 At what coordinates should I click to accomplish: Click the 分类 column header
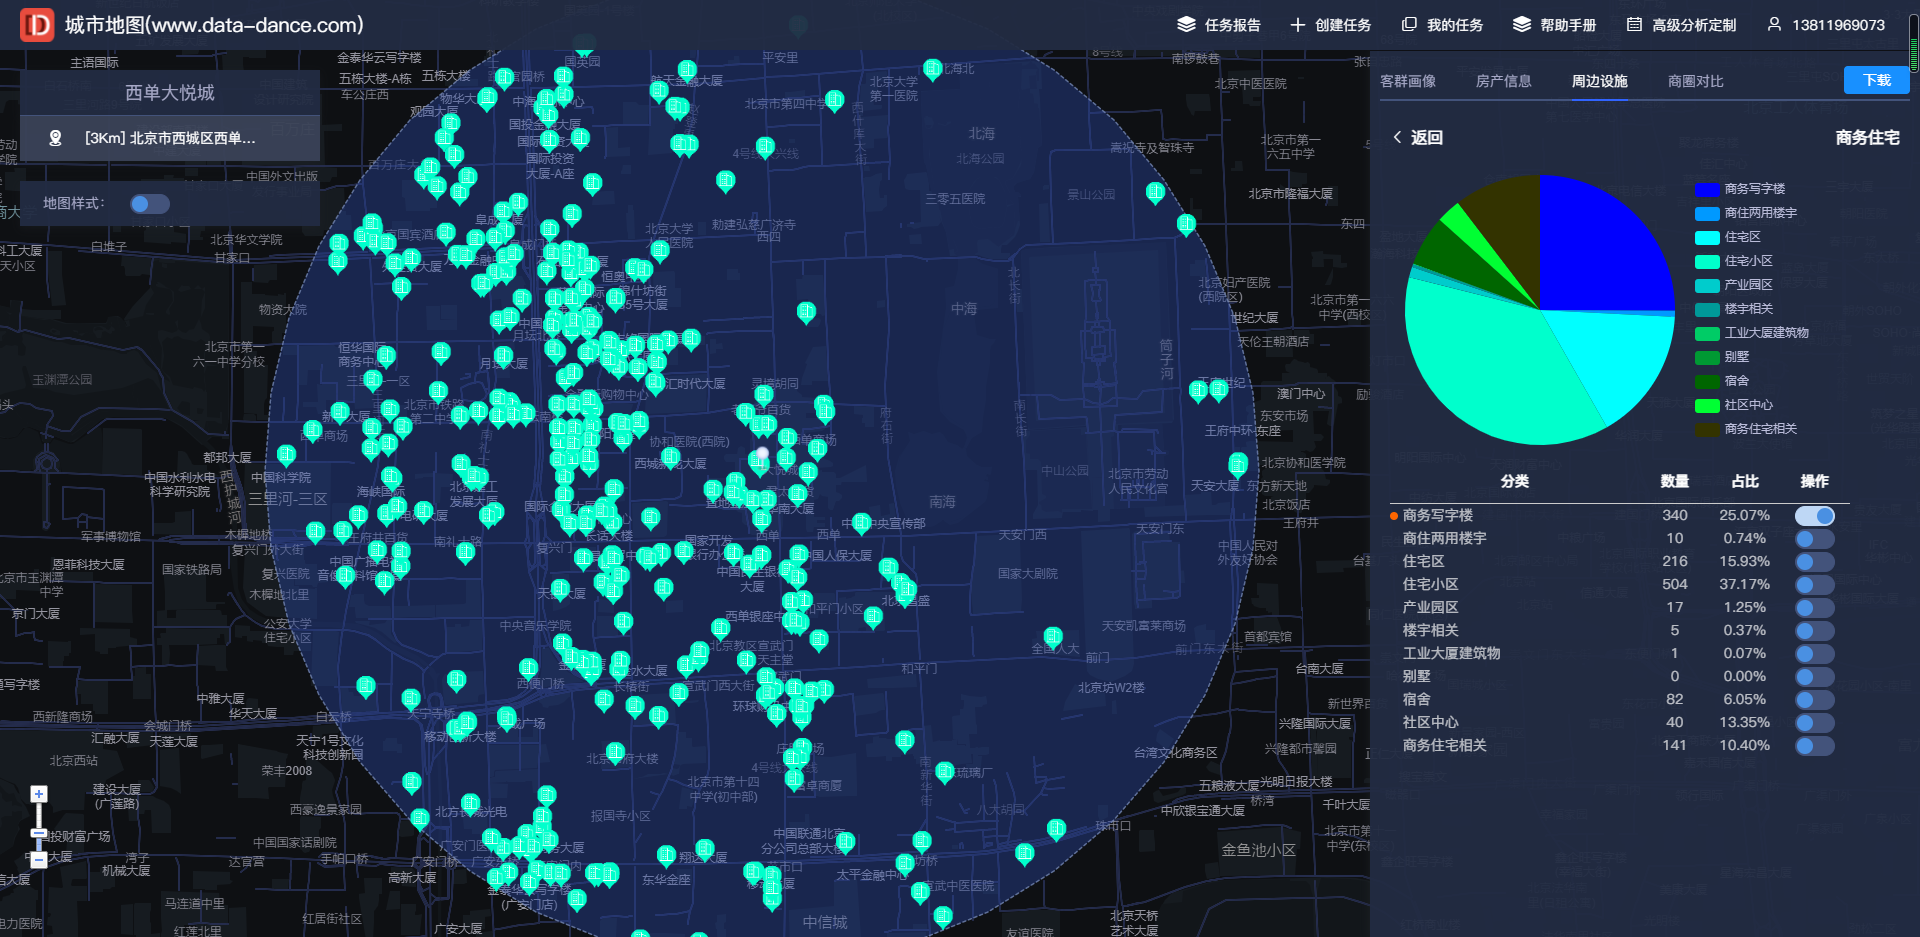[x=1515, y=482]
